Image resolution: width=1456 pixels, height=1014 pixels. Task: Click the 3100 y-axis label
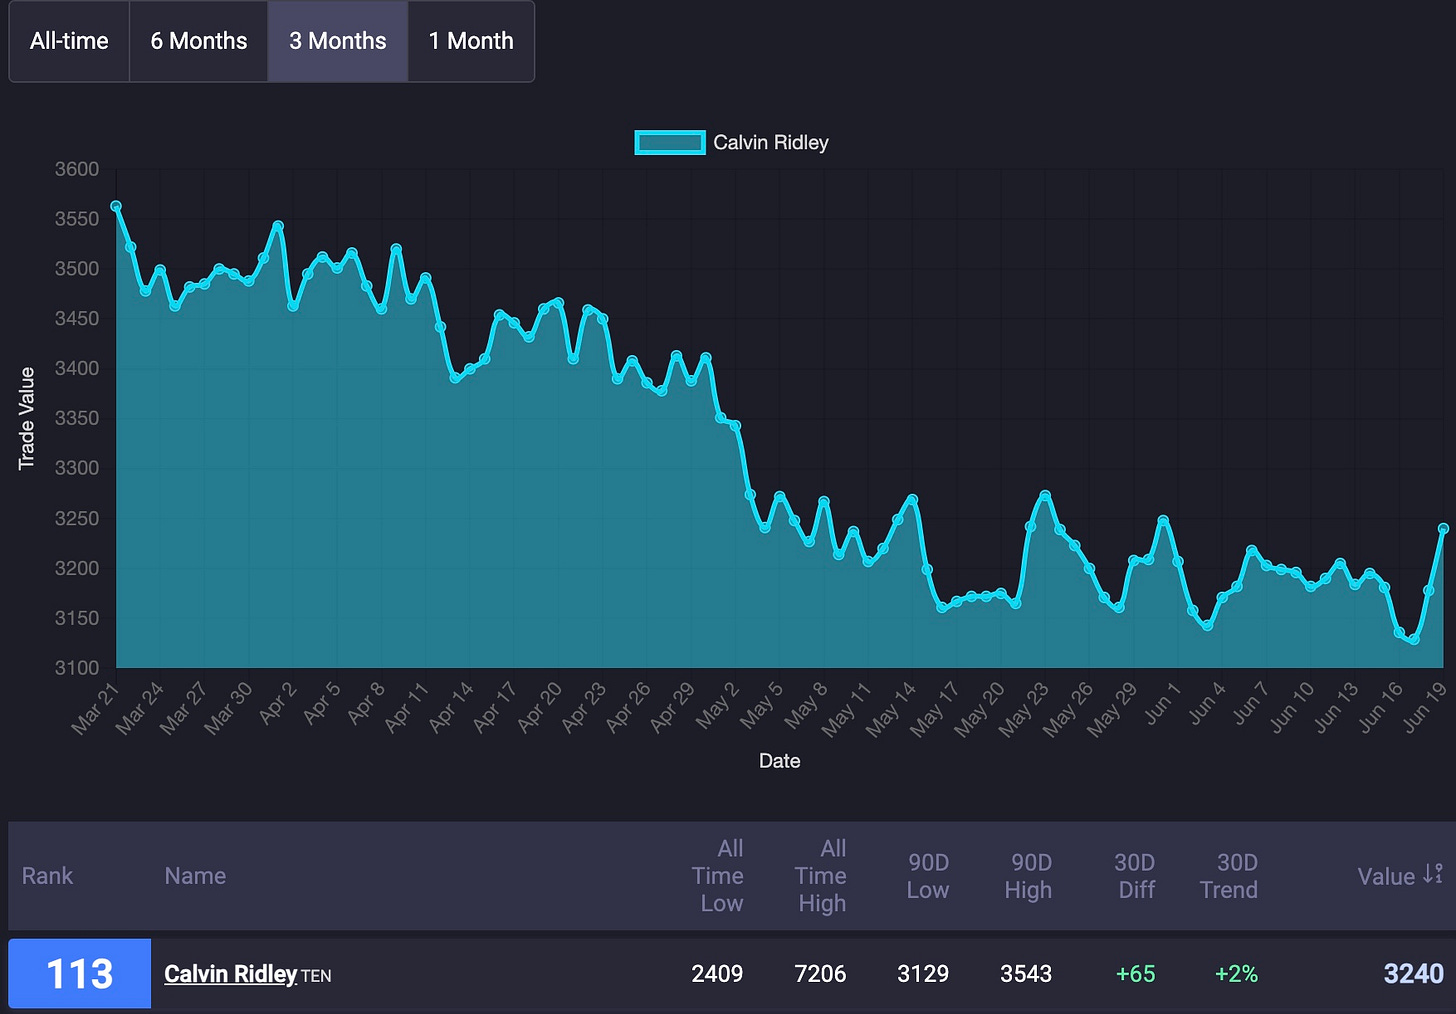tap(77, 668)
